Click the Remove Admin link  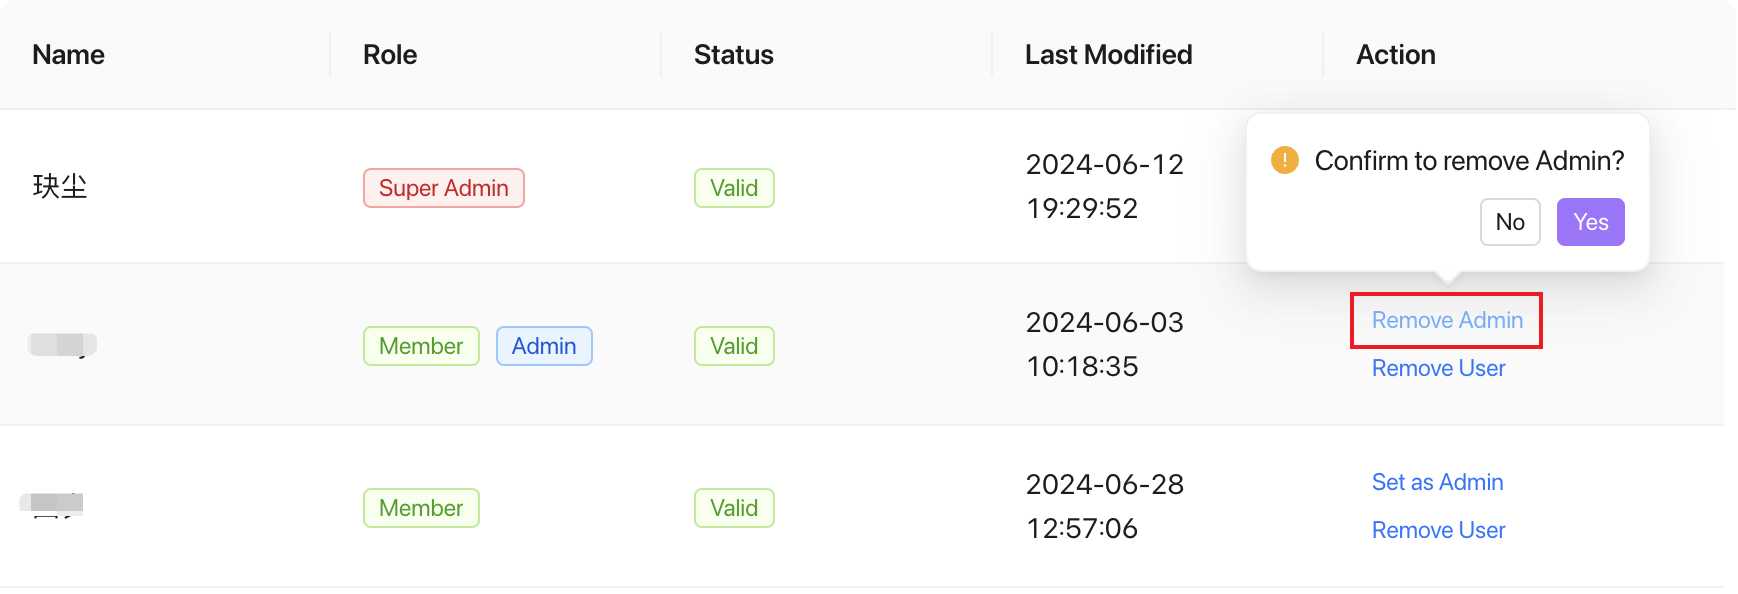point(1447,320)
